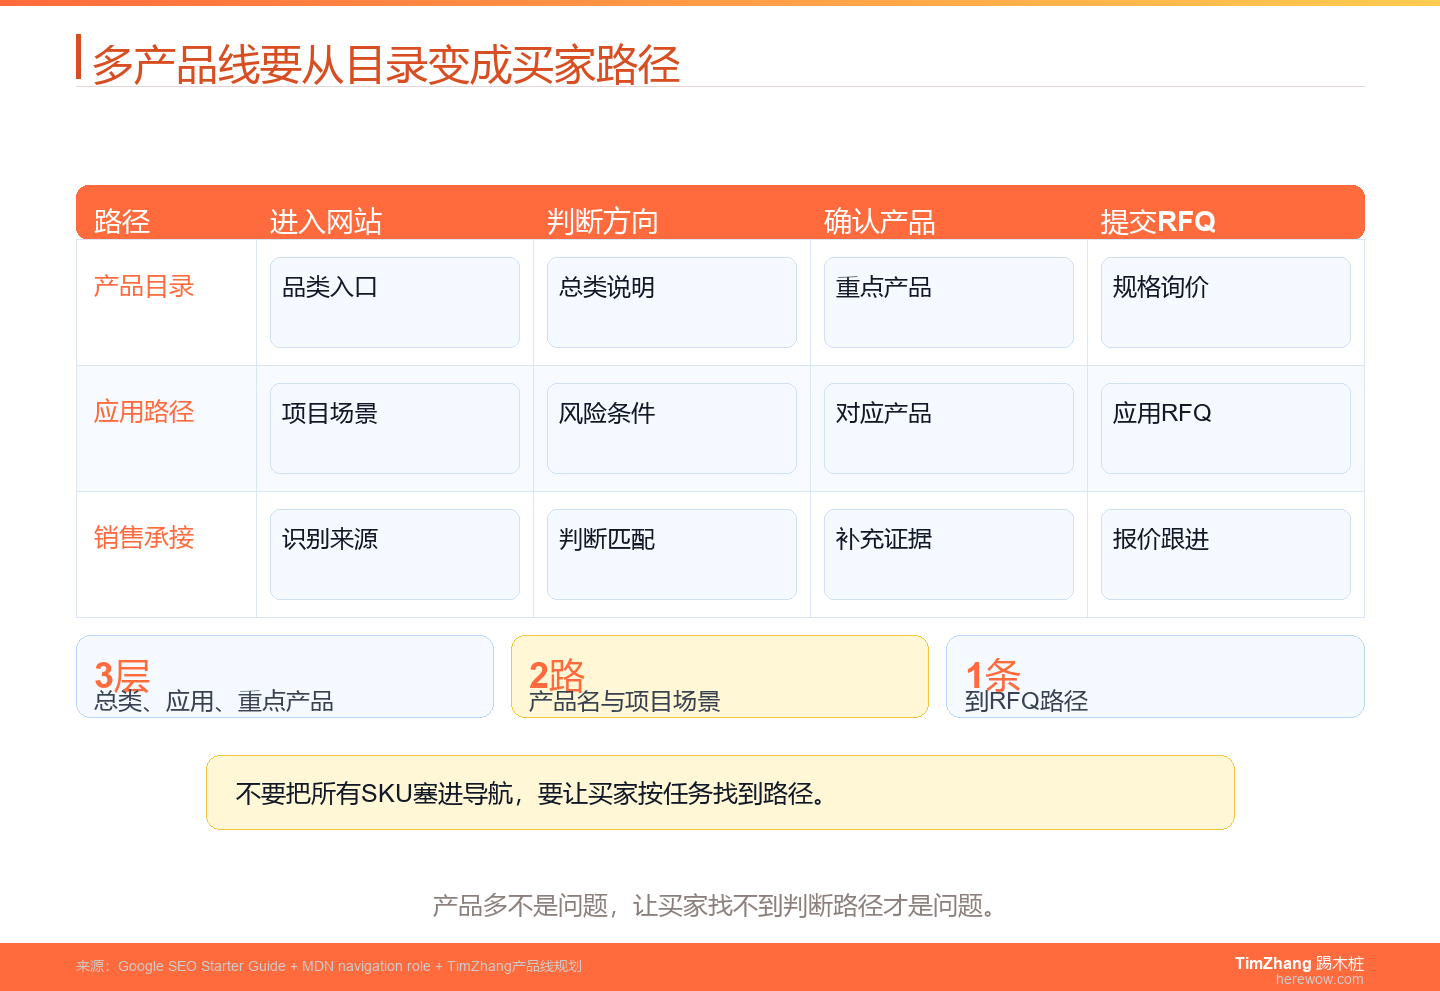Click the 2路 stat number
This screenshot has height=991, width=1440.
557,674
